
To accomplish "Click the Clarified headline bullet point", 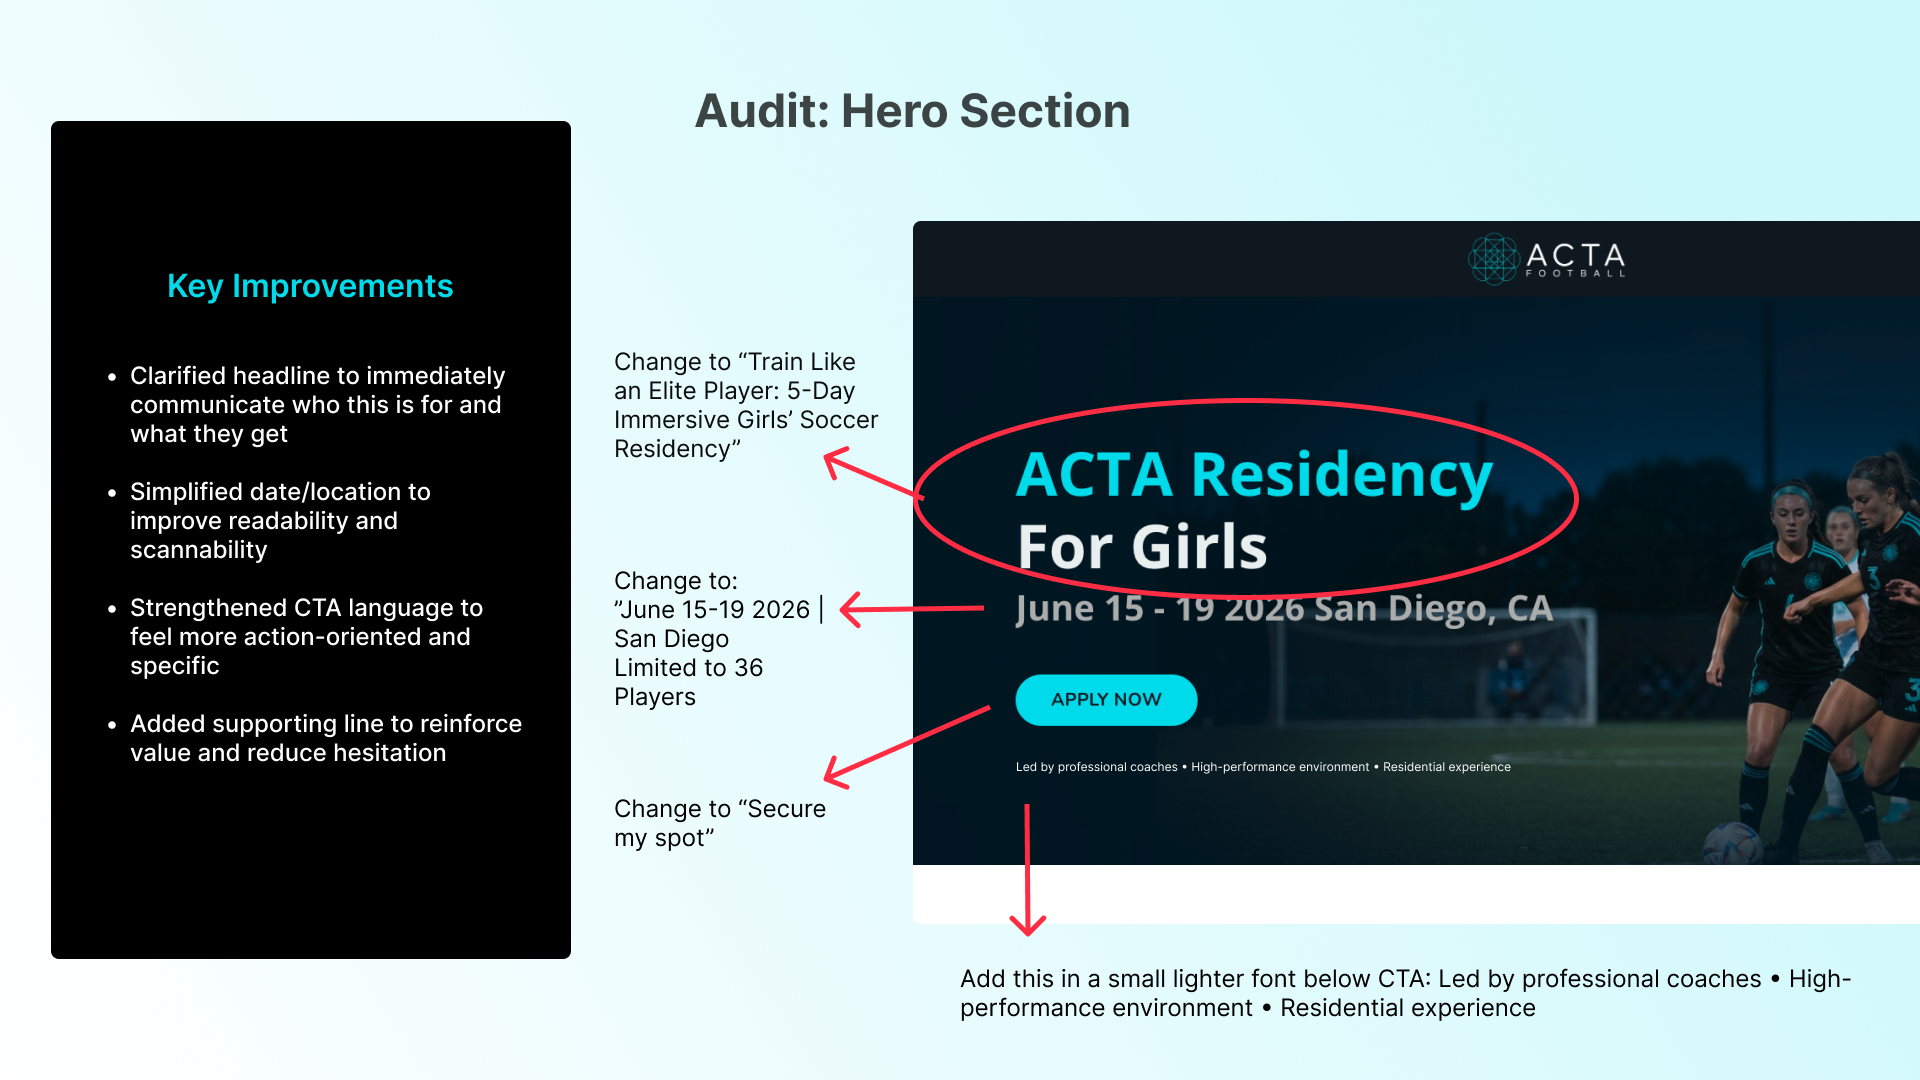I will click(317, 405).
